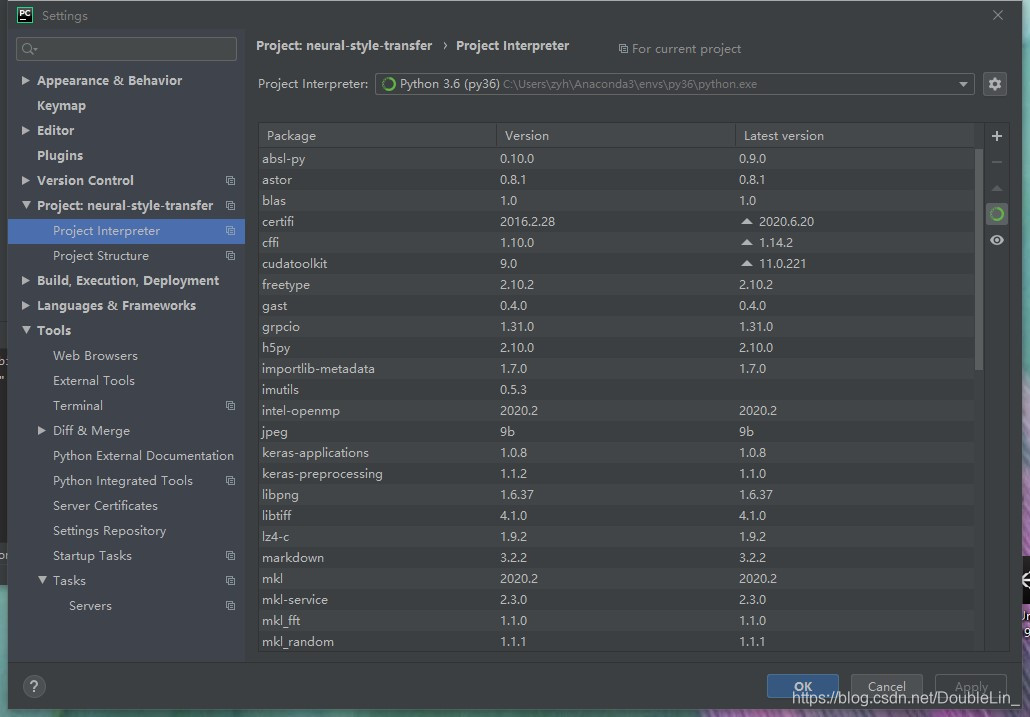Close the Settings dialog with the X

(998, 15)
